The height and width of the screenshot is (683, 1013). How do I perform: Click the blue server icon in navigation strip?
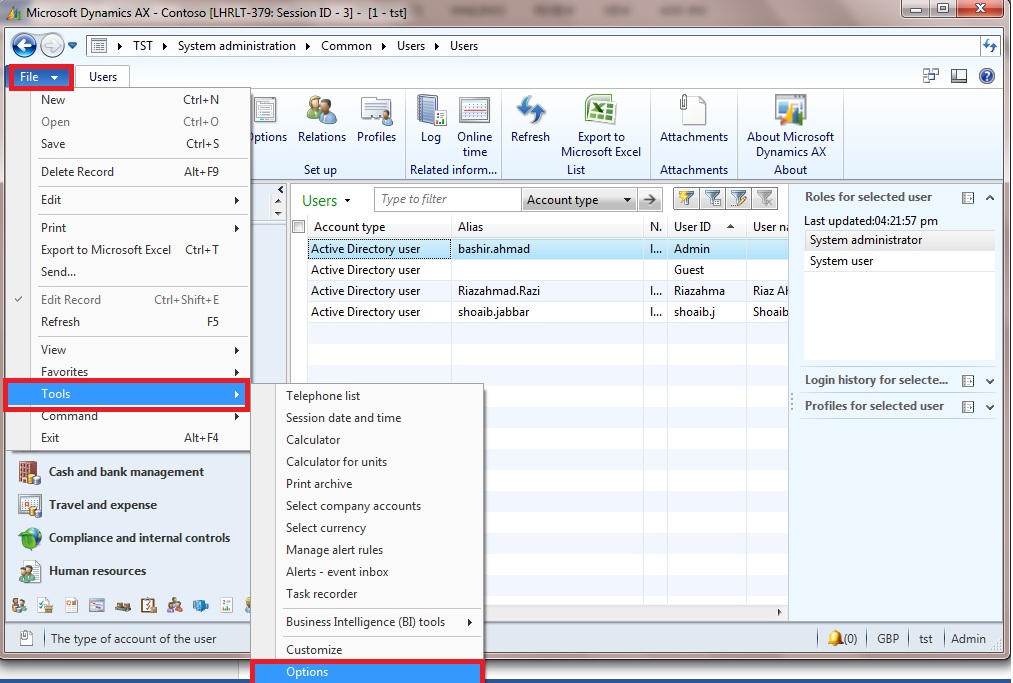(200, 605)
